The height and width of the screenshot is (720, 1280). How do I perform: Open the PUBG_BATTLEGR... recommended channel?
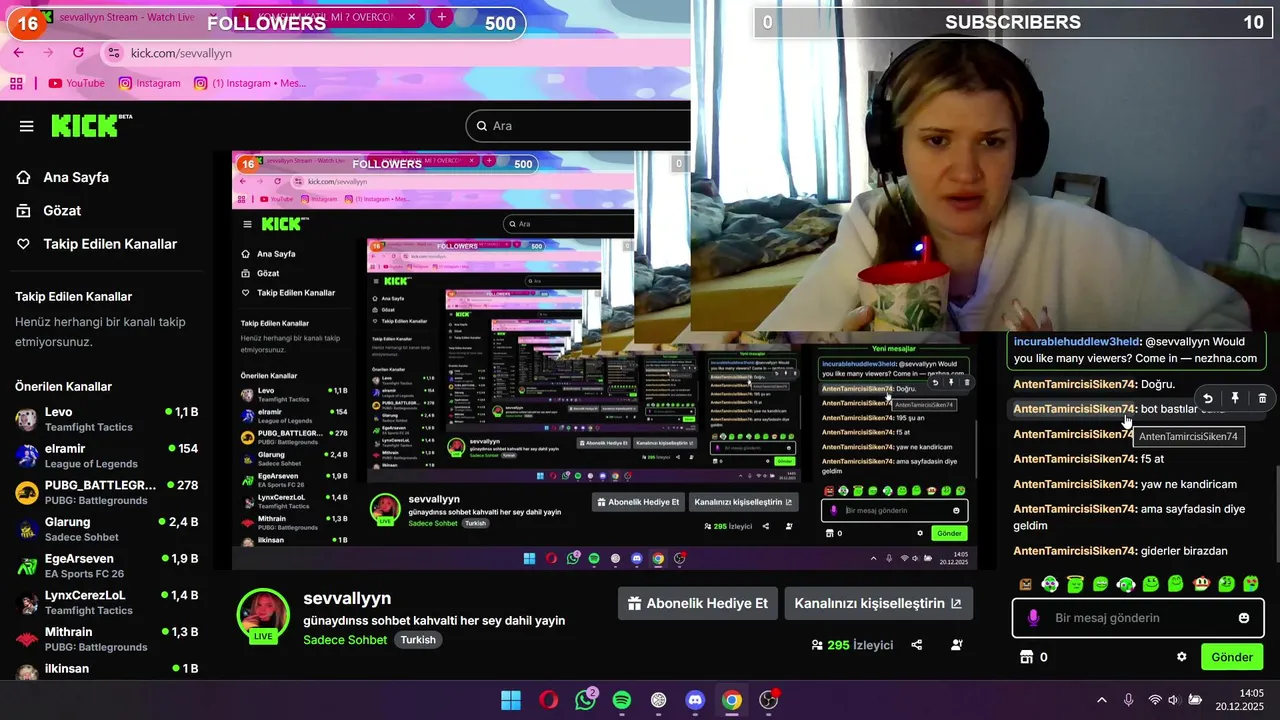[106, 492]
